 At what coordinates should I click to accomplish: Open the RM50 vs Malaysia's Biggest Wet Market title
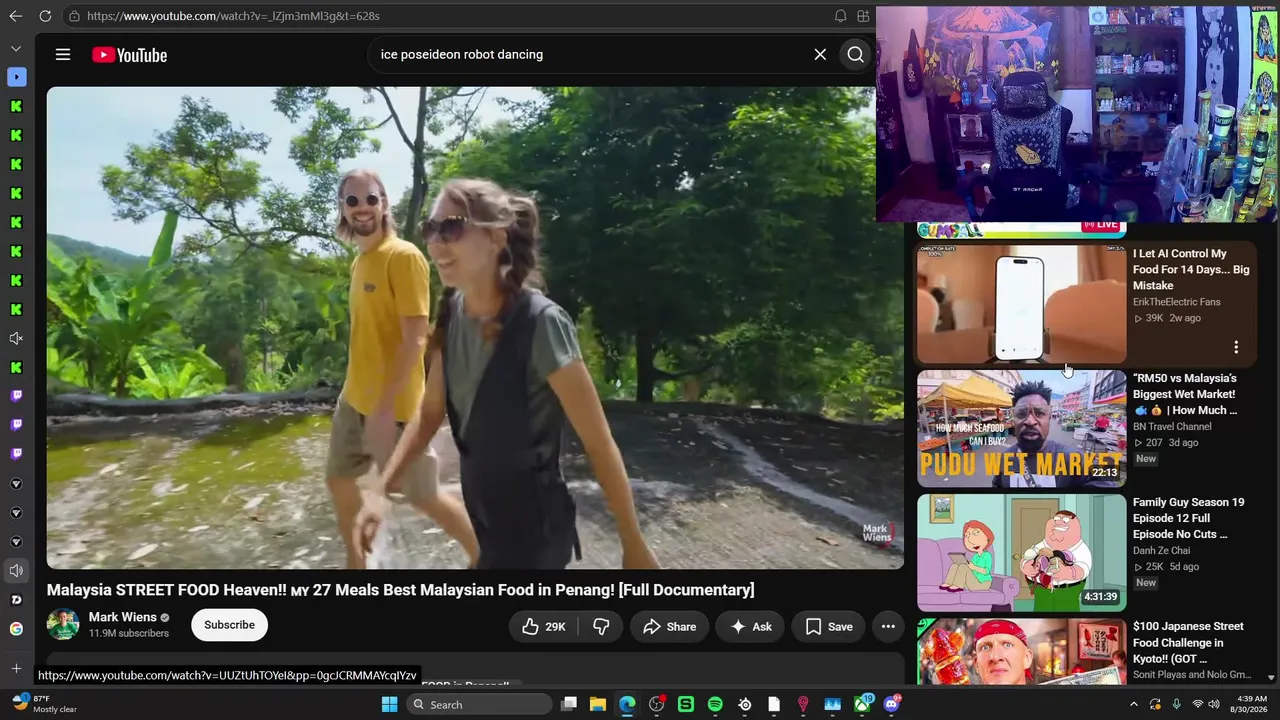click(x=1186, y=394)
